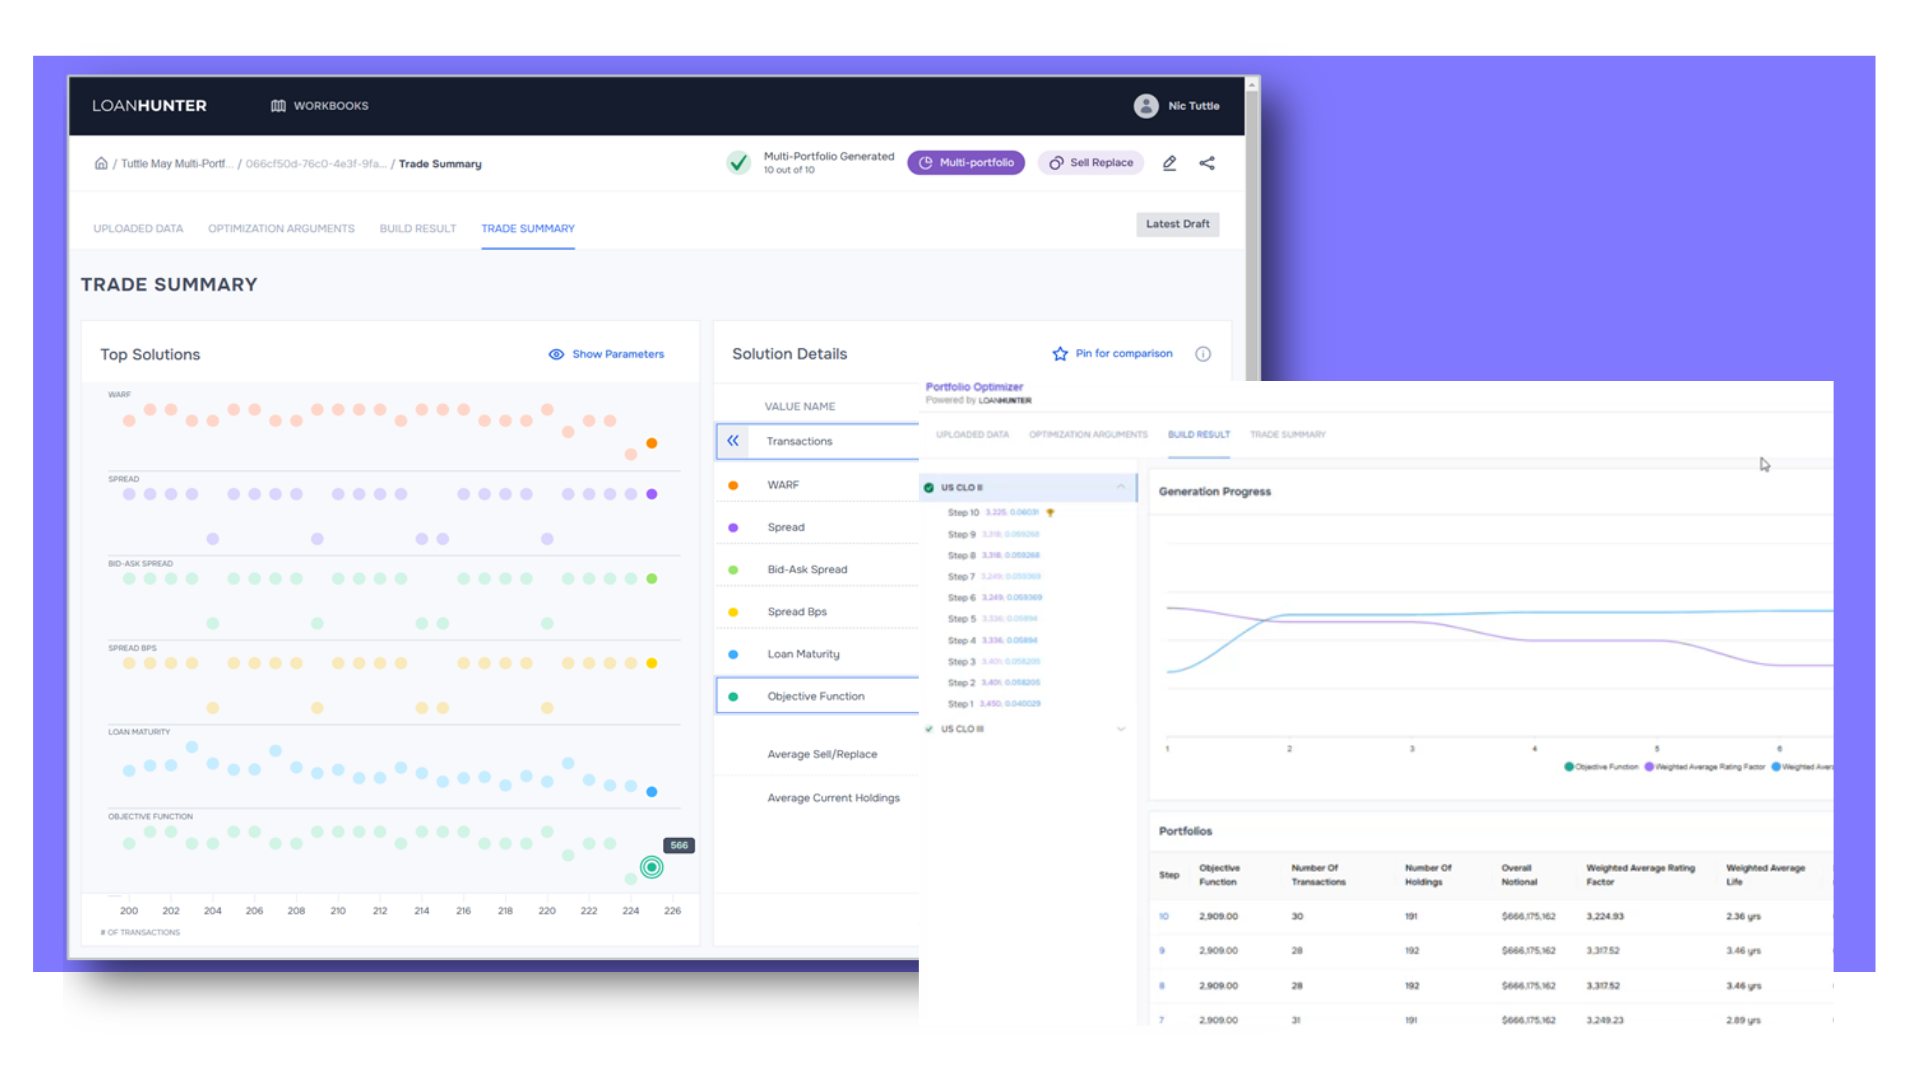Viewport: 1920px width, 1080px height.
Task: Select the highlighted 566 solution point
Action: pyautogui.click(x=652, y=867)
